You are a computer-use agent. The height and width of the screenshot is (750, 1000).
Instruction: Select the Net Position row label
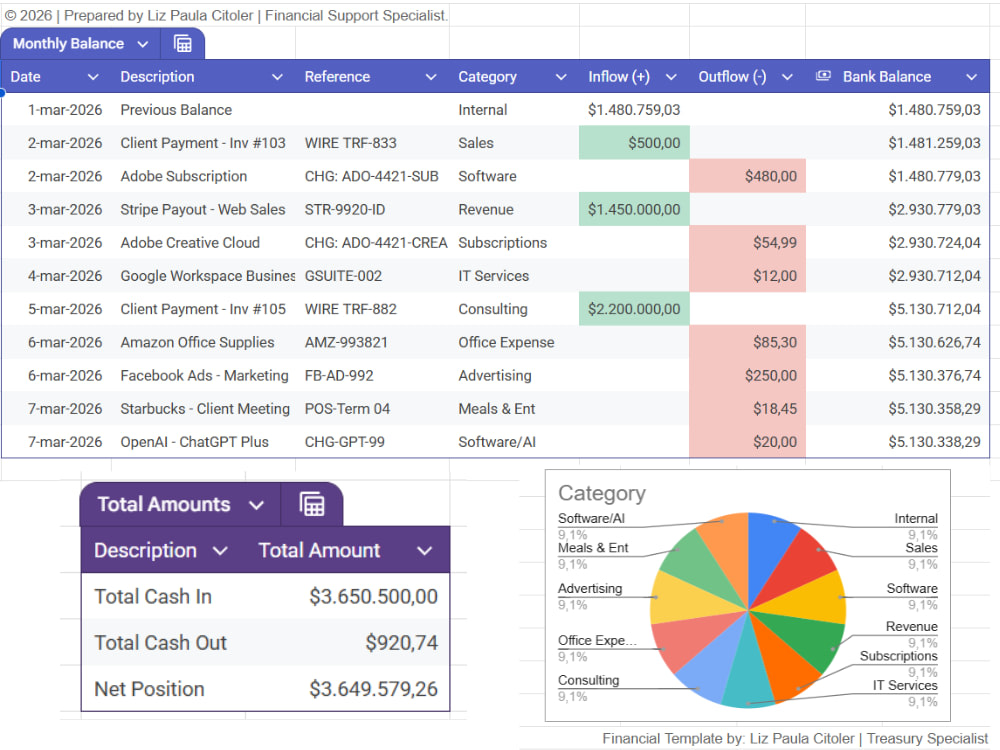point(149,689)
